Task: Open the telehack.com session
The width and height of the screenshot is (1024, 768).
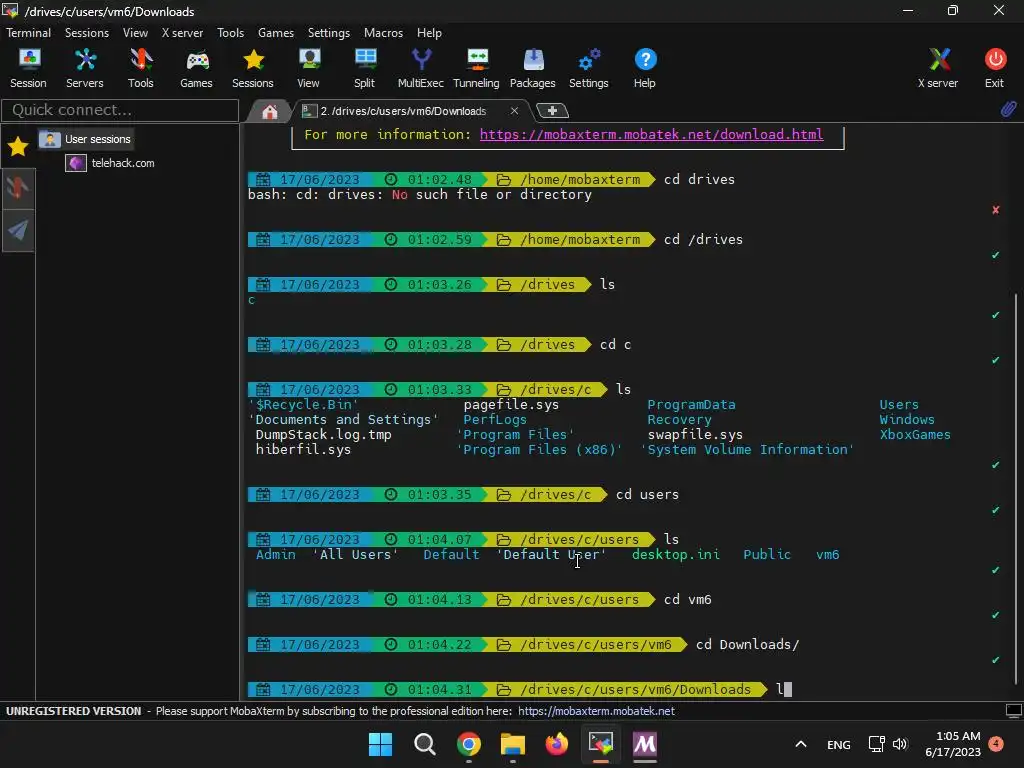Action: point(111,163)
